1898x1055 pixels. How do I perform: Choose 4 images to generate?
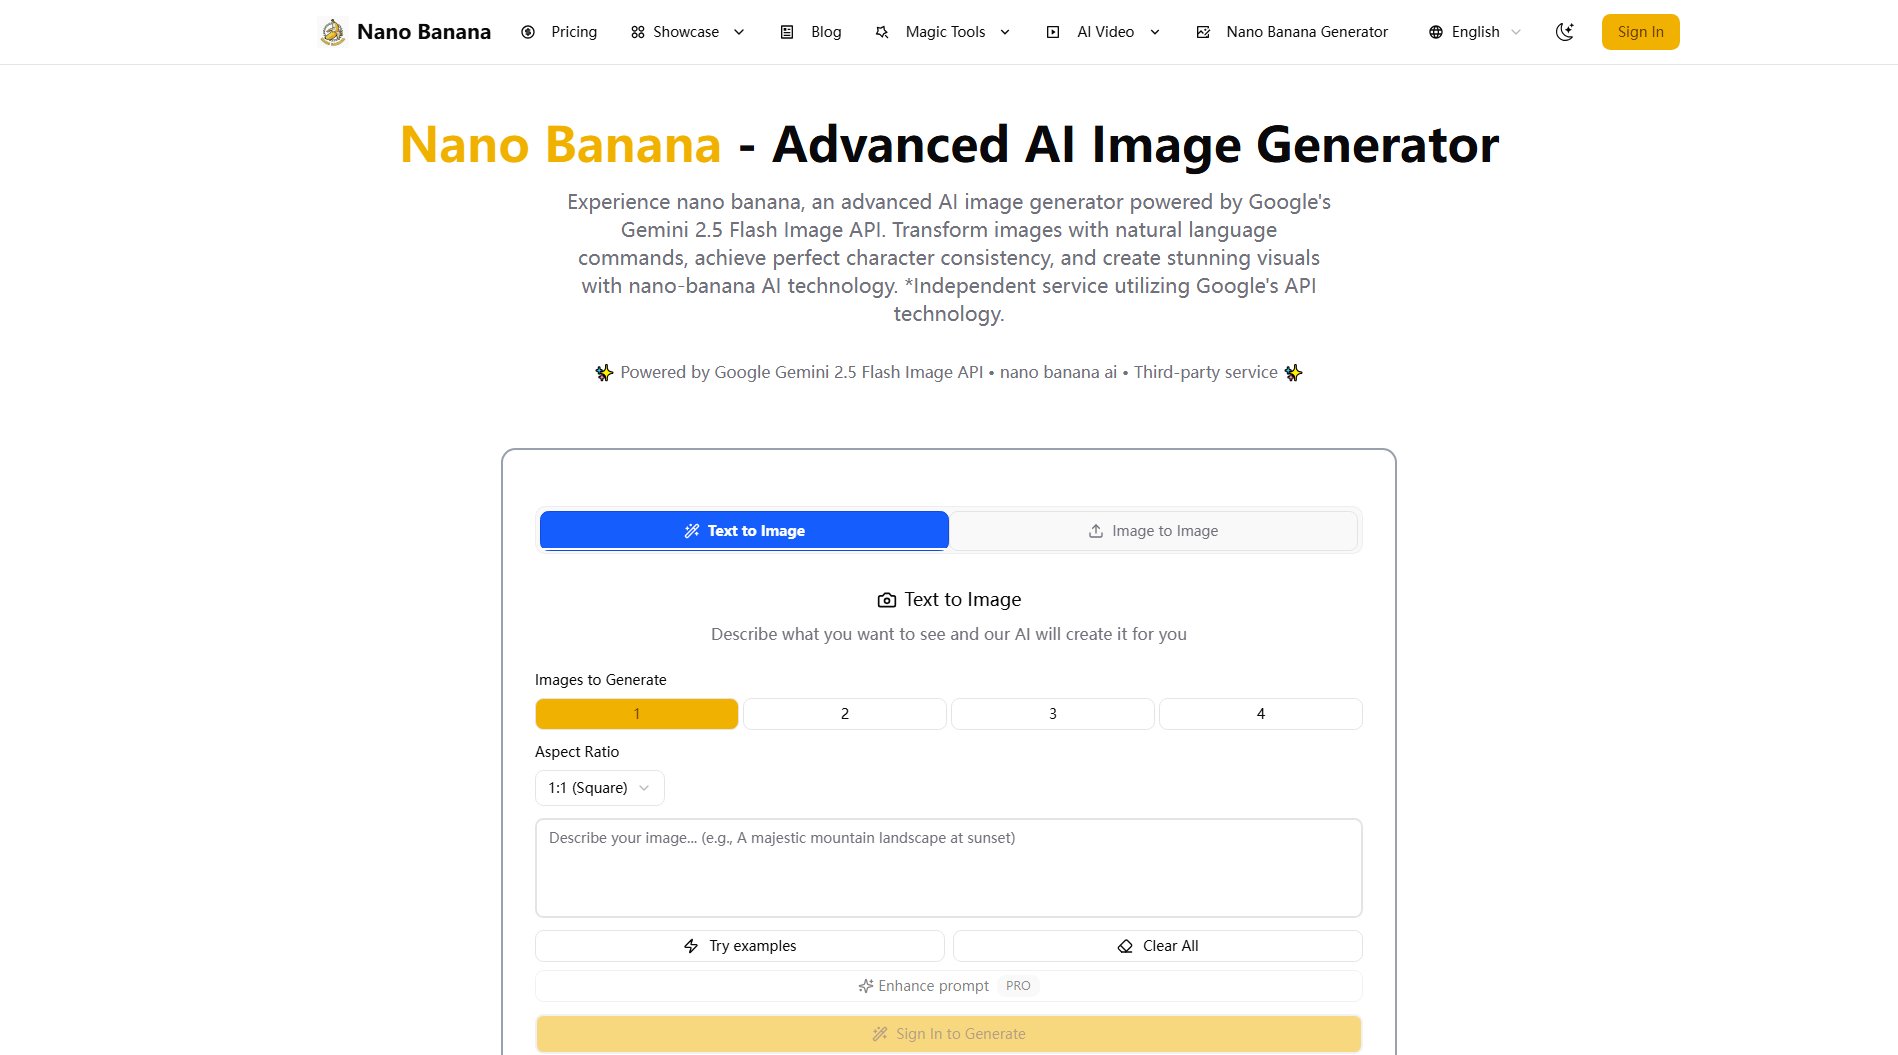(x=1260, y=714)
